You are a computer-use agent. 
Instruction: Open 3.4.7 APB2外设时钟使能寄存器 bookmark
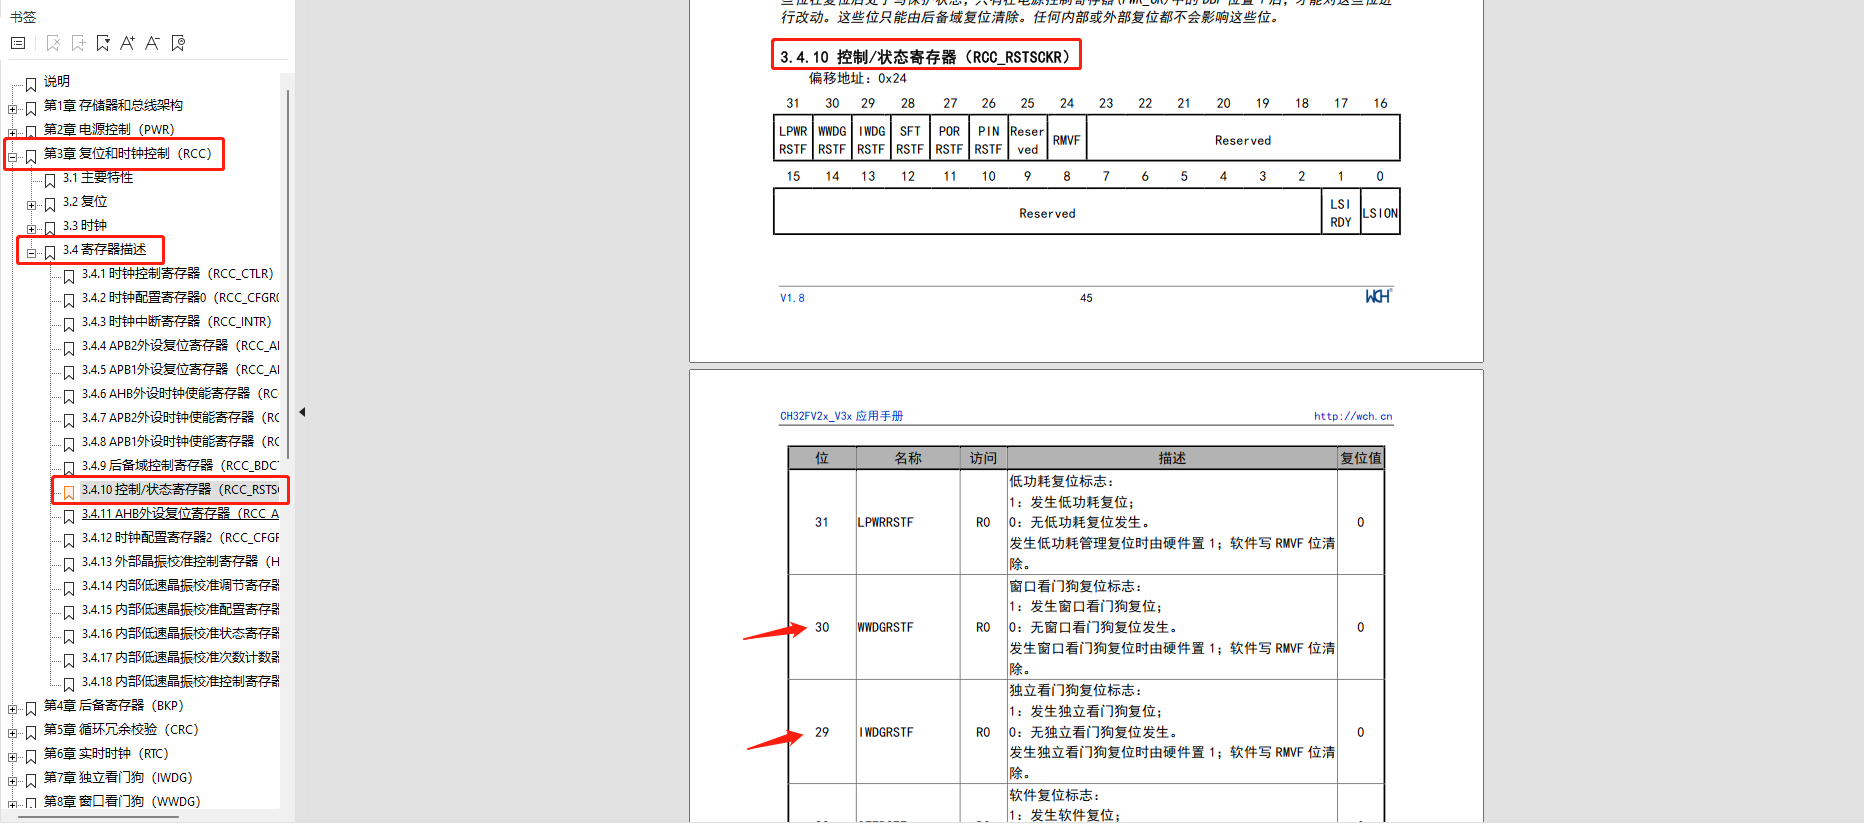click(x=180, y=417)
